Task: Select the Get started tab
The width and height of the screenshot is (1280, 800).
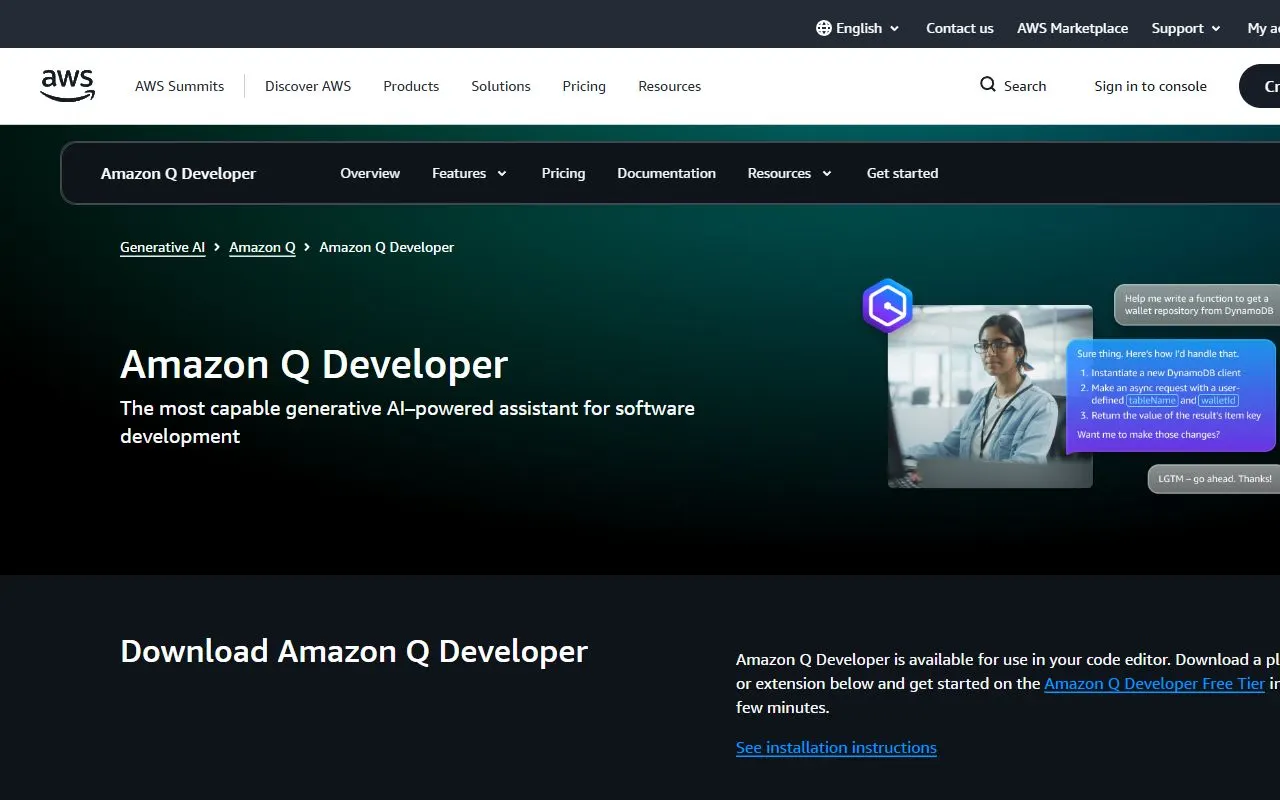Action: point(902,173)
